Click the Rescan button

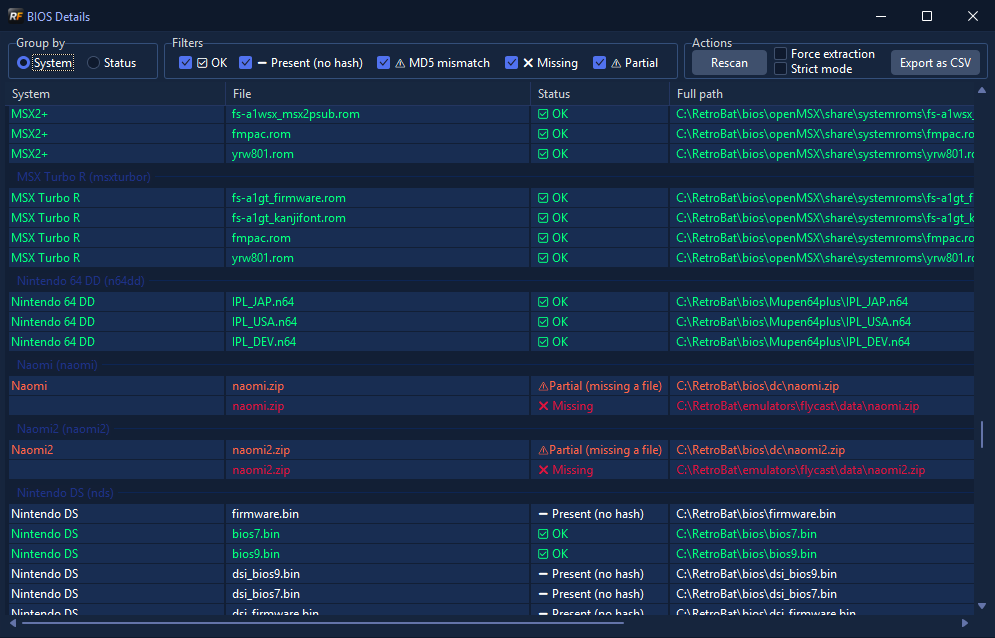click(729, 62)
